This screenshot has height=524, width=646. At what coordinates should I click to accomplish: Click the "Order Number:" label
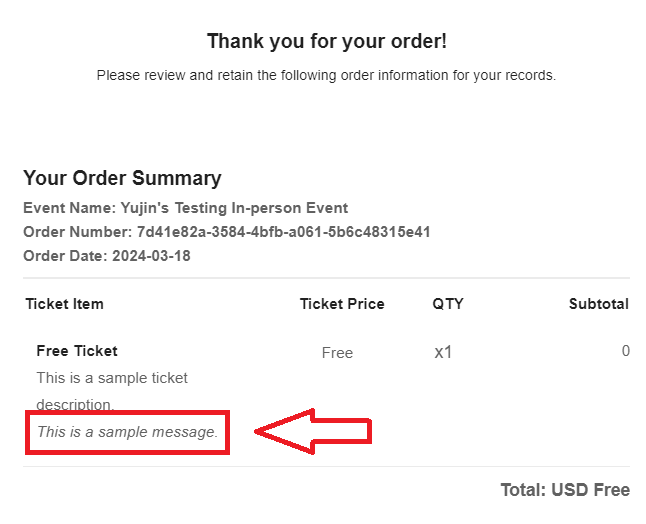click(x=77, y=232)
